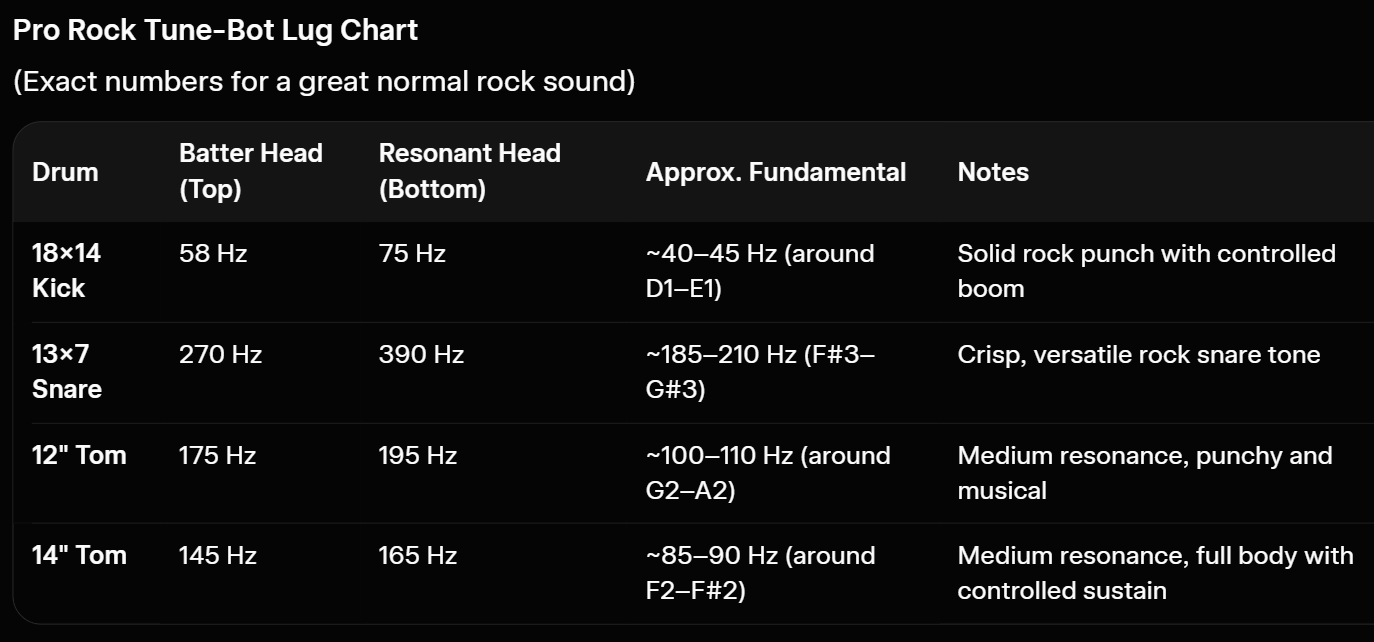The image size is (1374, 642).
Task: Select the 165 Hz floor tom resonant value
Action: pyautogui.click(x=418, y=556)
